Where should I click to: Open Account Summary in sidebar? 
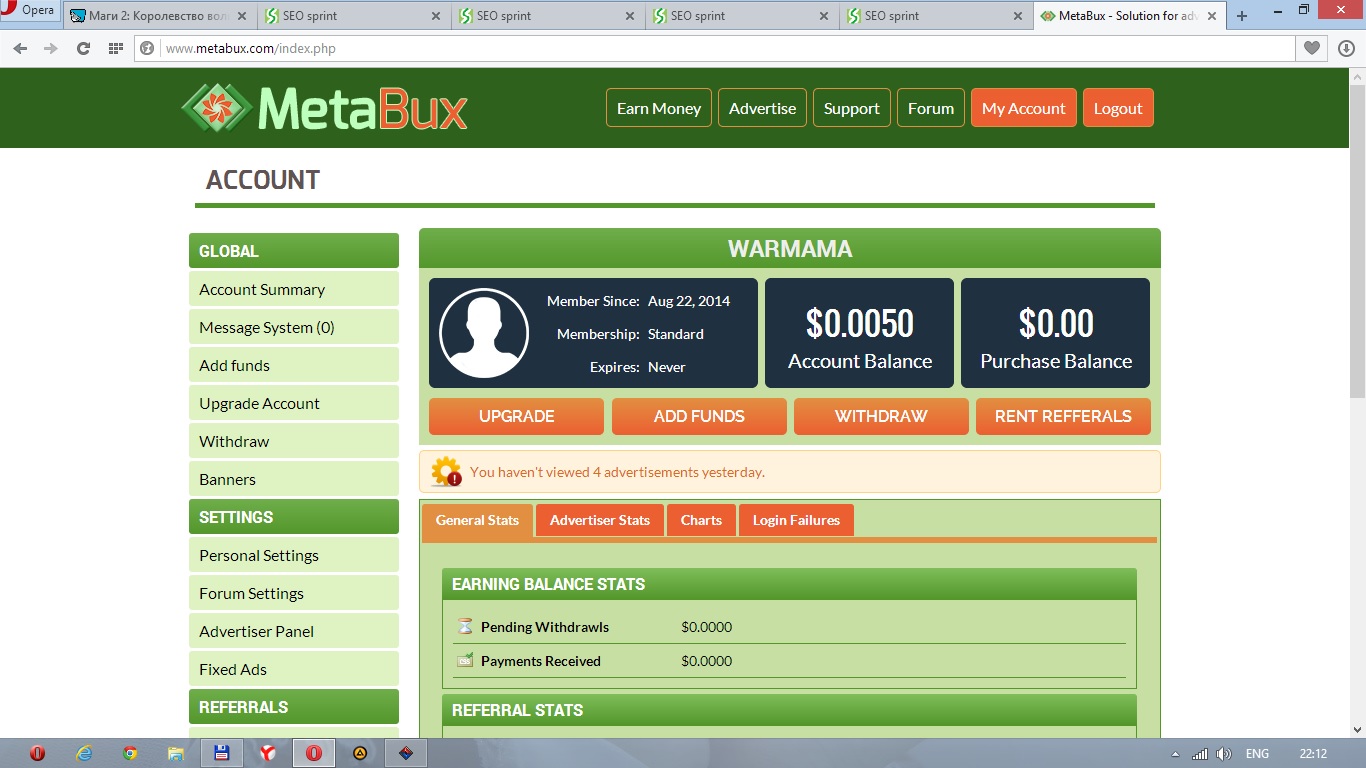294,289
